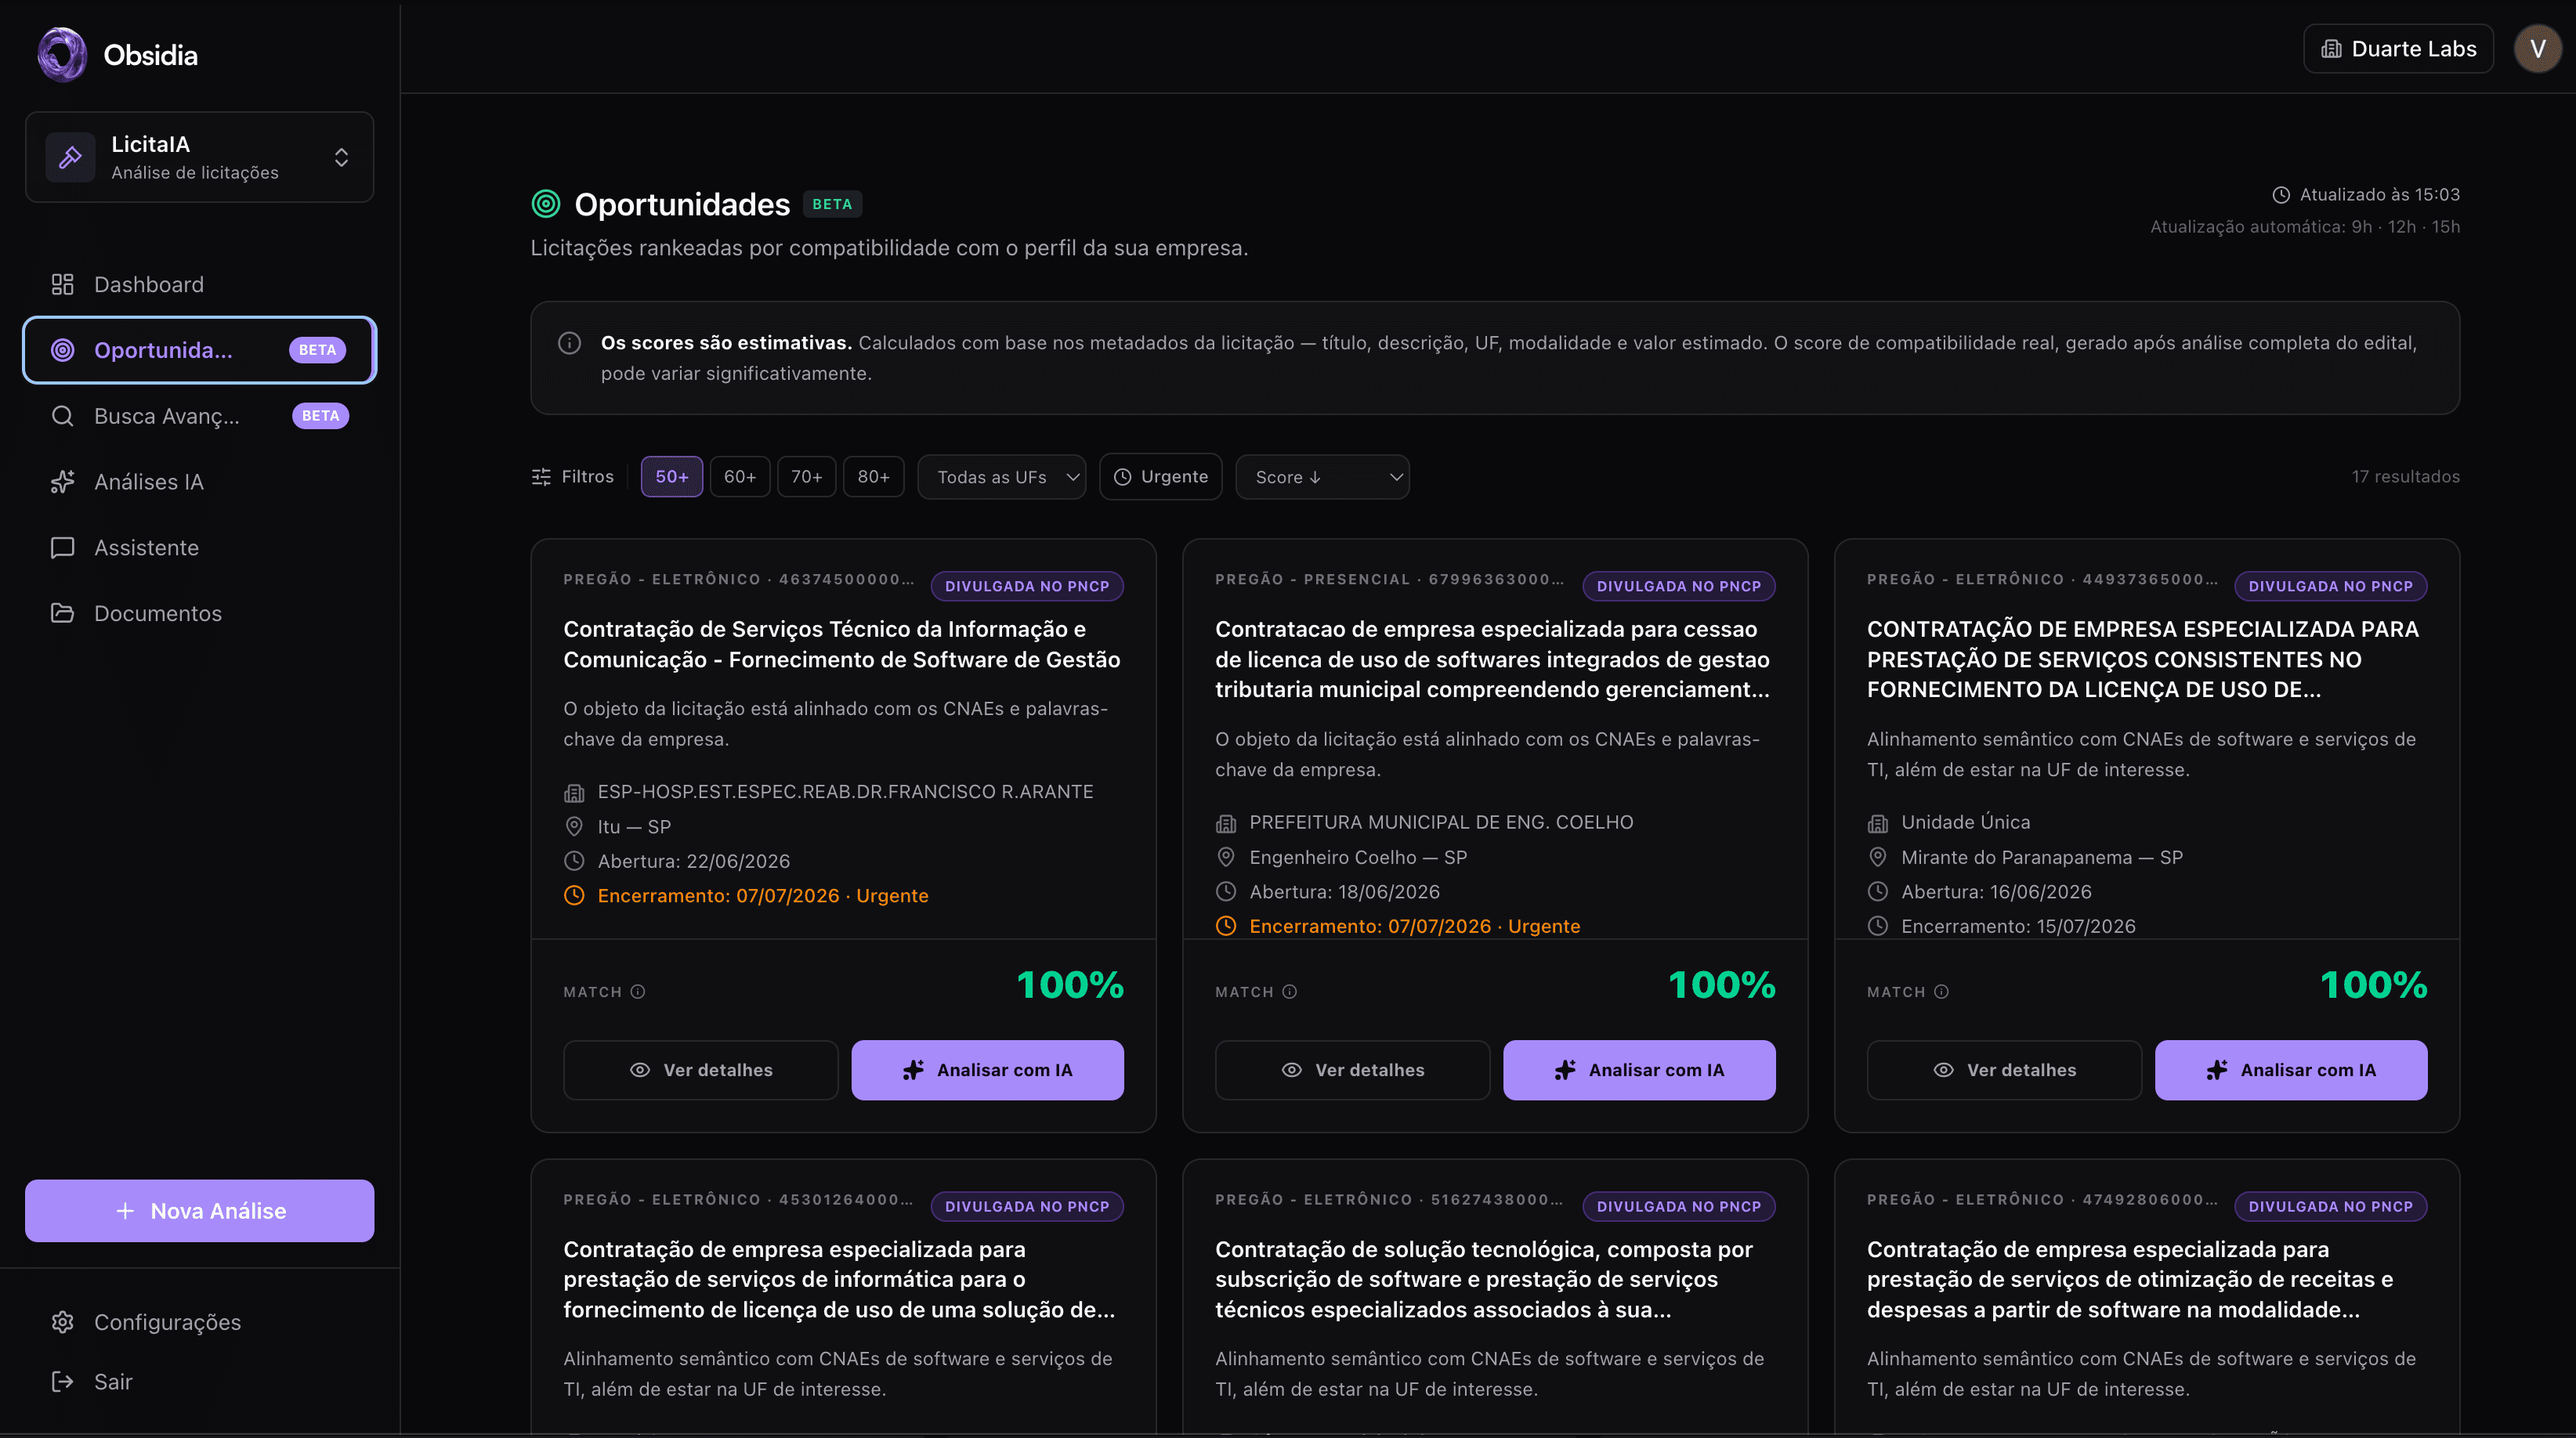Viewport: 2576px width, 1438px height.
Task: Expand the LicitaIA module switcher
Action: (x=200, y=157)
